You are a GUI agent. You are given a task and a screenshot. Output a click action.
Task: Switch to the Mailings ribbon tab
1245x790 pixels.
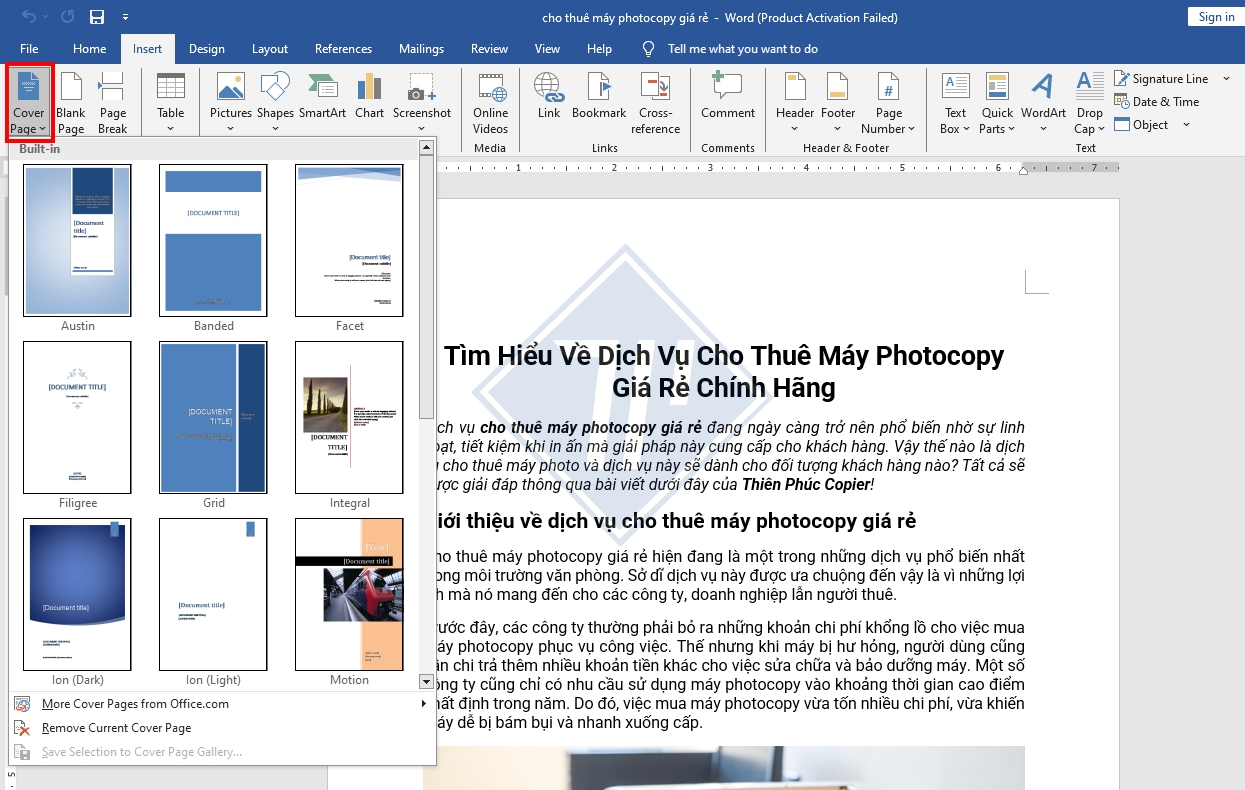click(x=421, y=48)
